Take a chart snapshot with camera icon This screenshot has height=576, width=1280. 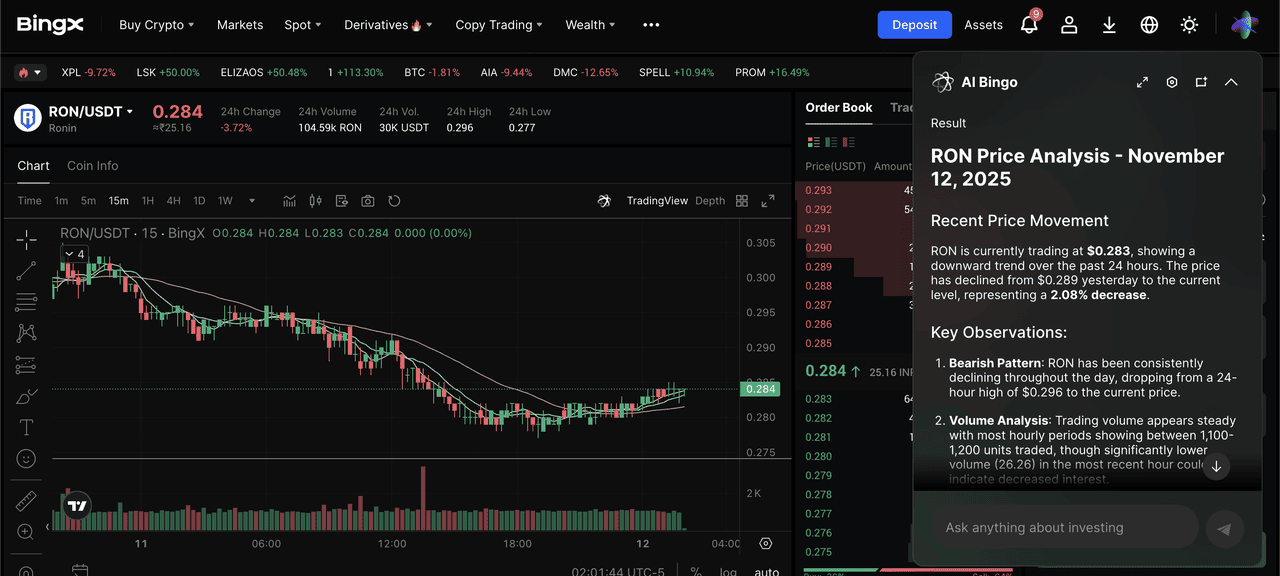(368, 201)
